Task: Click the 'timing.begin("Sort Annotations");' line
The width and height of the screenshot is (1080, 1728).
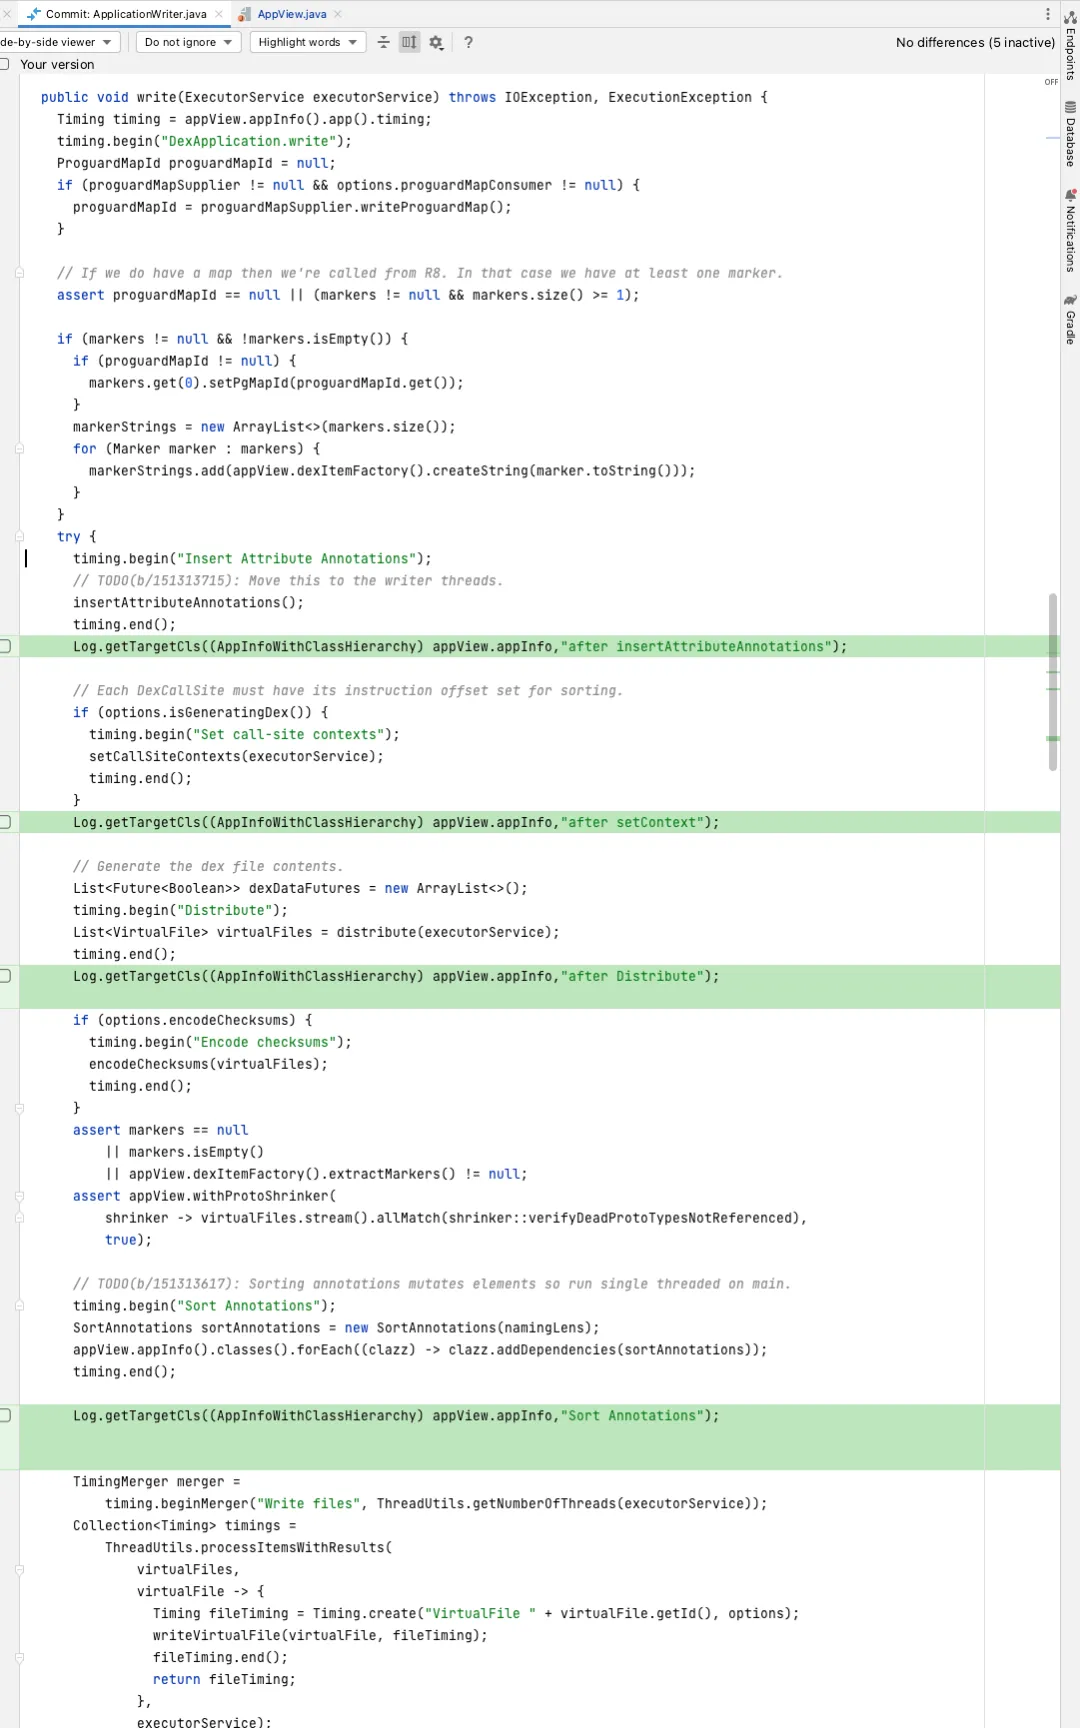Action: coord(204,1306)
